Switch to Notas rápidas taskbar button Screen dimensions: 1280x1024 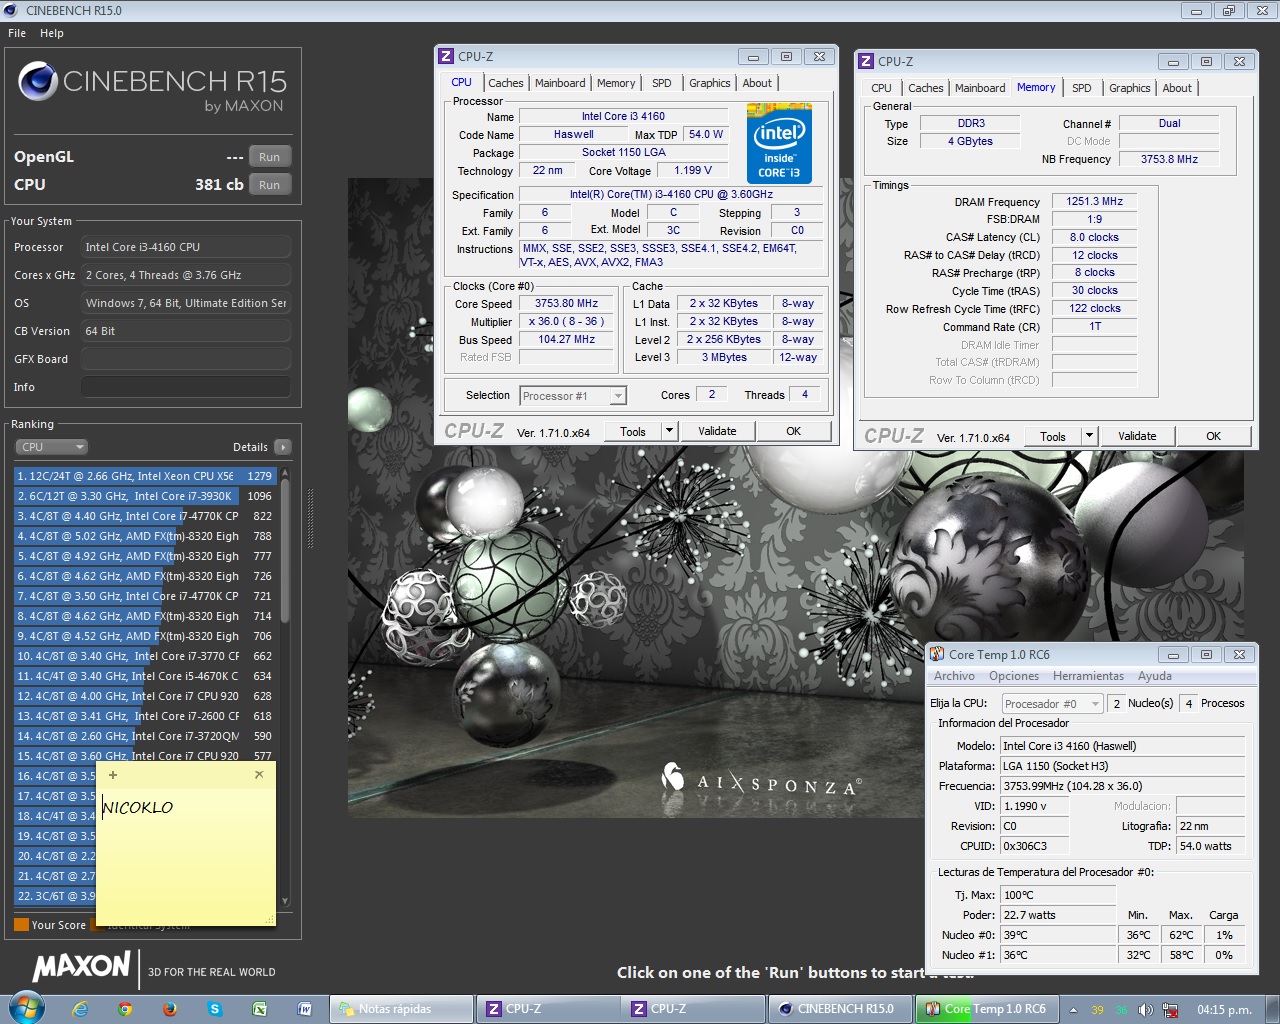[x=400, y=1009]
